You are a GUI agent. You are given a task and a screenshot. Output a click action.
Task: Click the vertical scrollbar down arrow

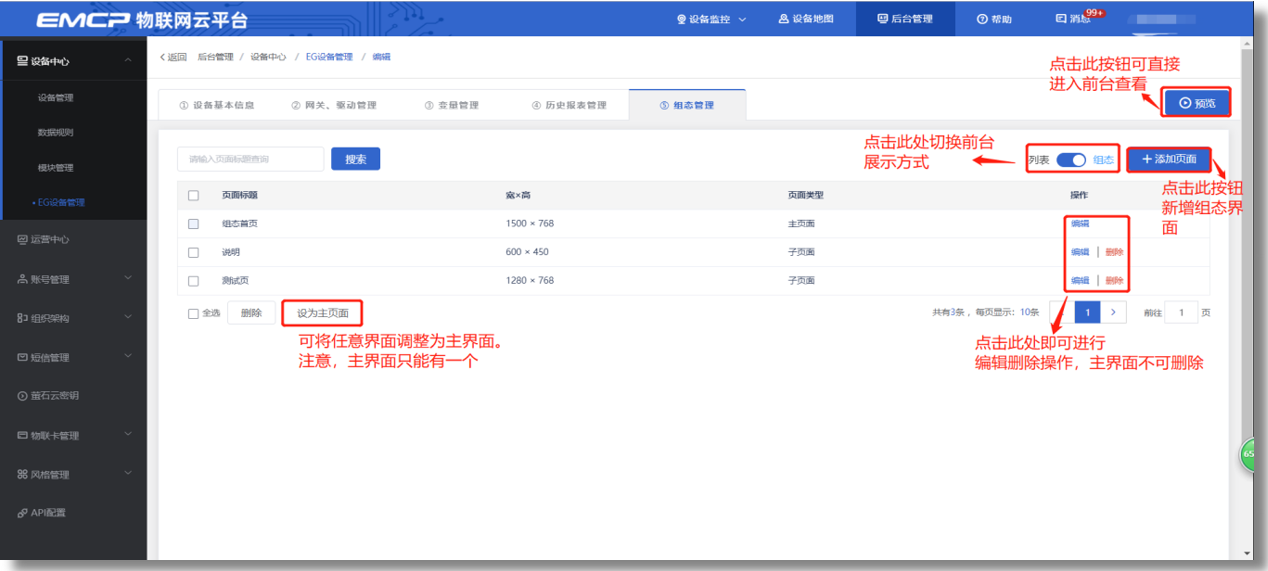[x=1246, y=553]
